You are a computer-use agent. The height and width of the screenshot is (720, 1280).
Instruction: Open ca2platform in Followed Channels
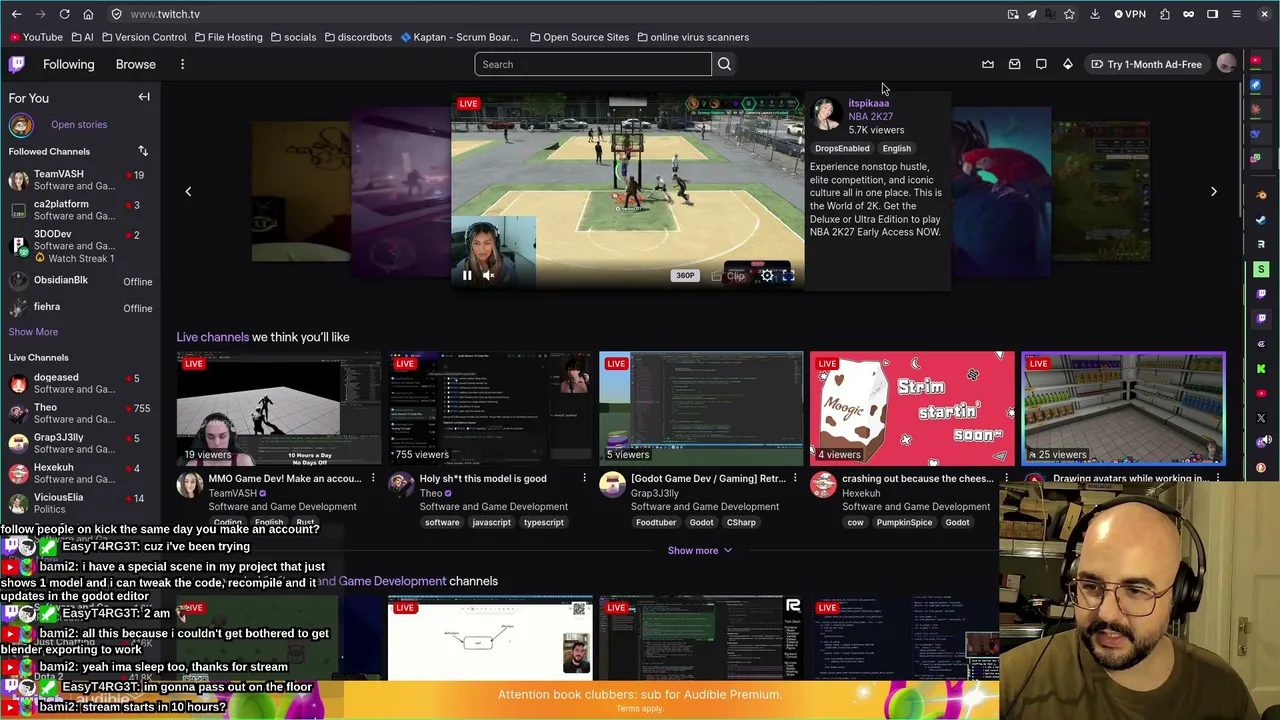pyautogui.click(x=80, y=210)
